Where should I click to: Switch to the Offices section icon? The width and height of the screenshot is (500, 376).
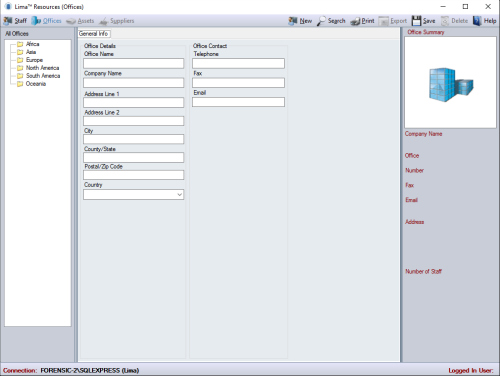(x=36, y=21)
